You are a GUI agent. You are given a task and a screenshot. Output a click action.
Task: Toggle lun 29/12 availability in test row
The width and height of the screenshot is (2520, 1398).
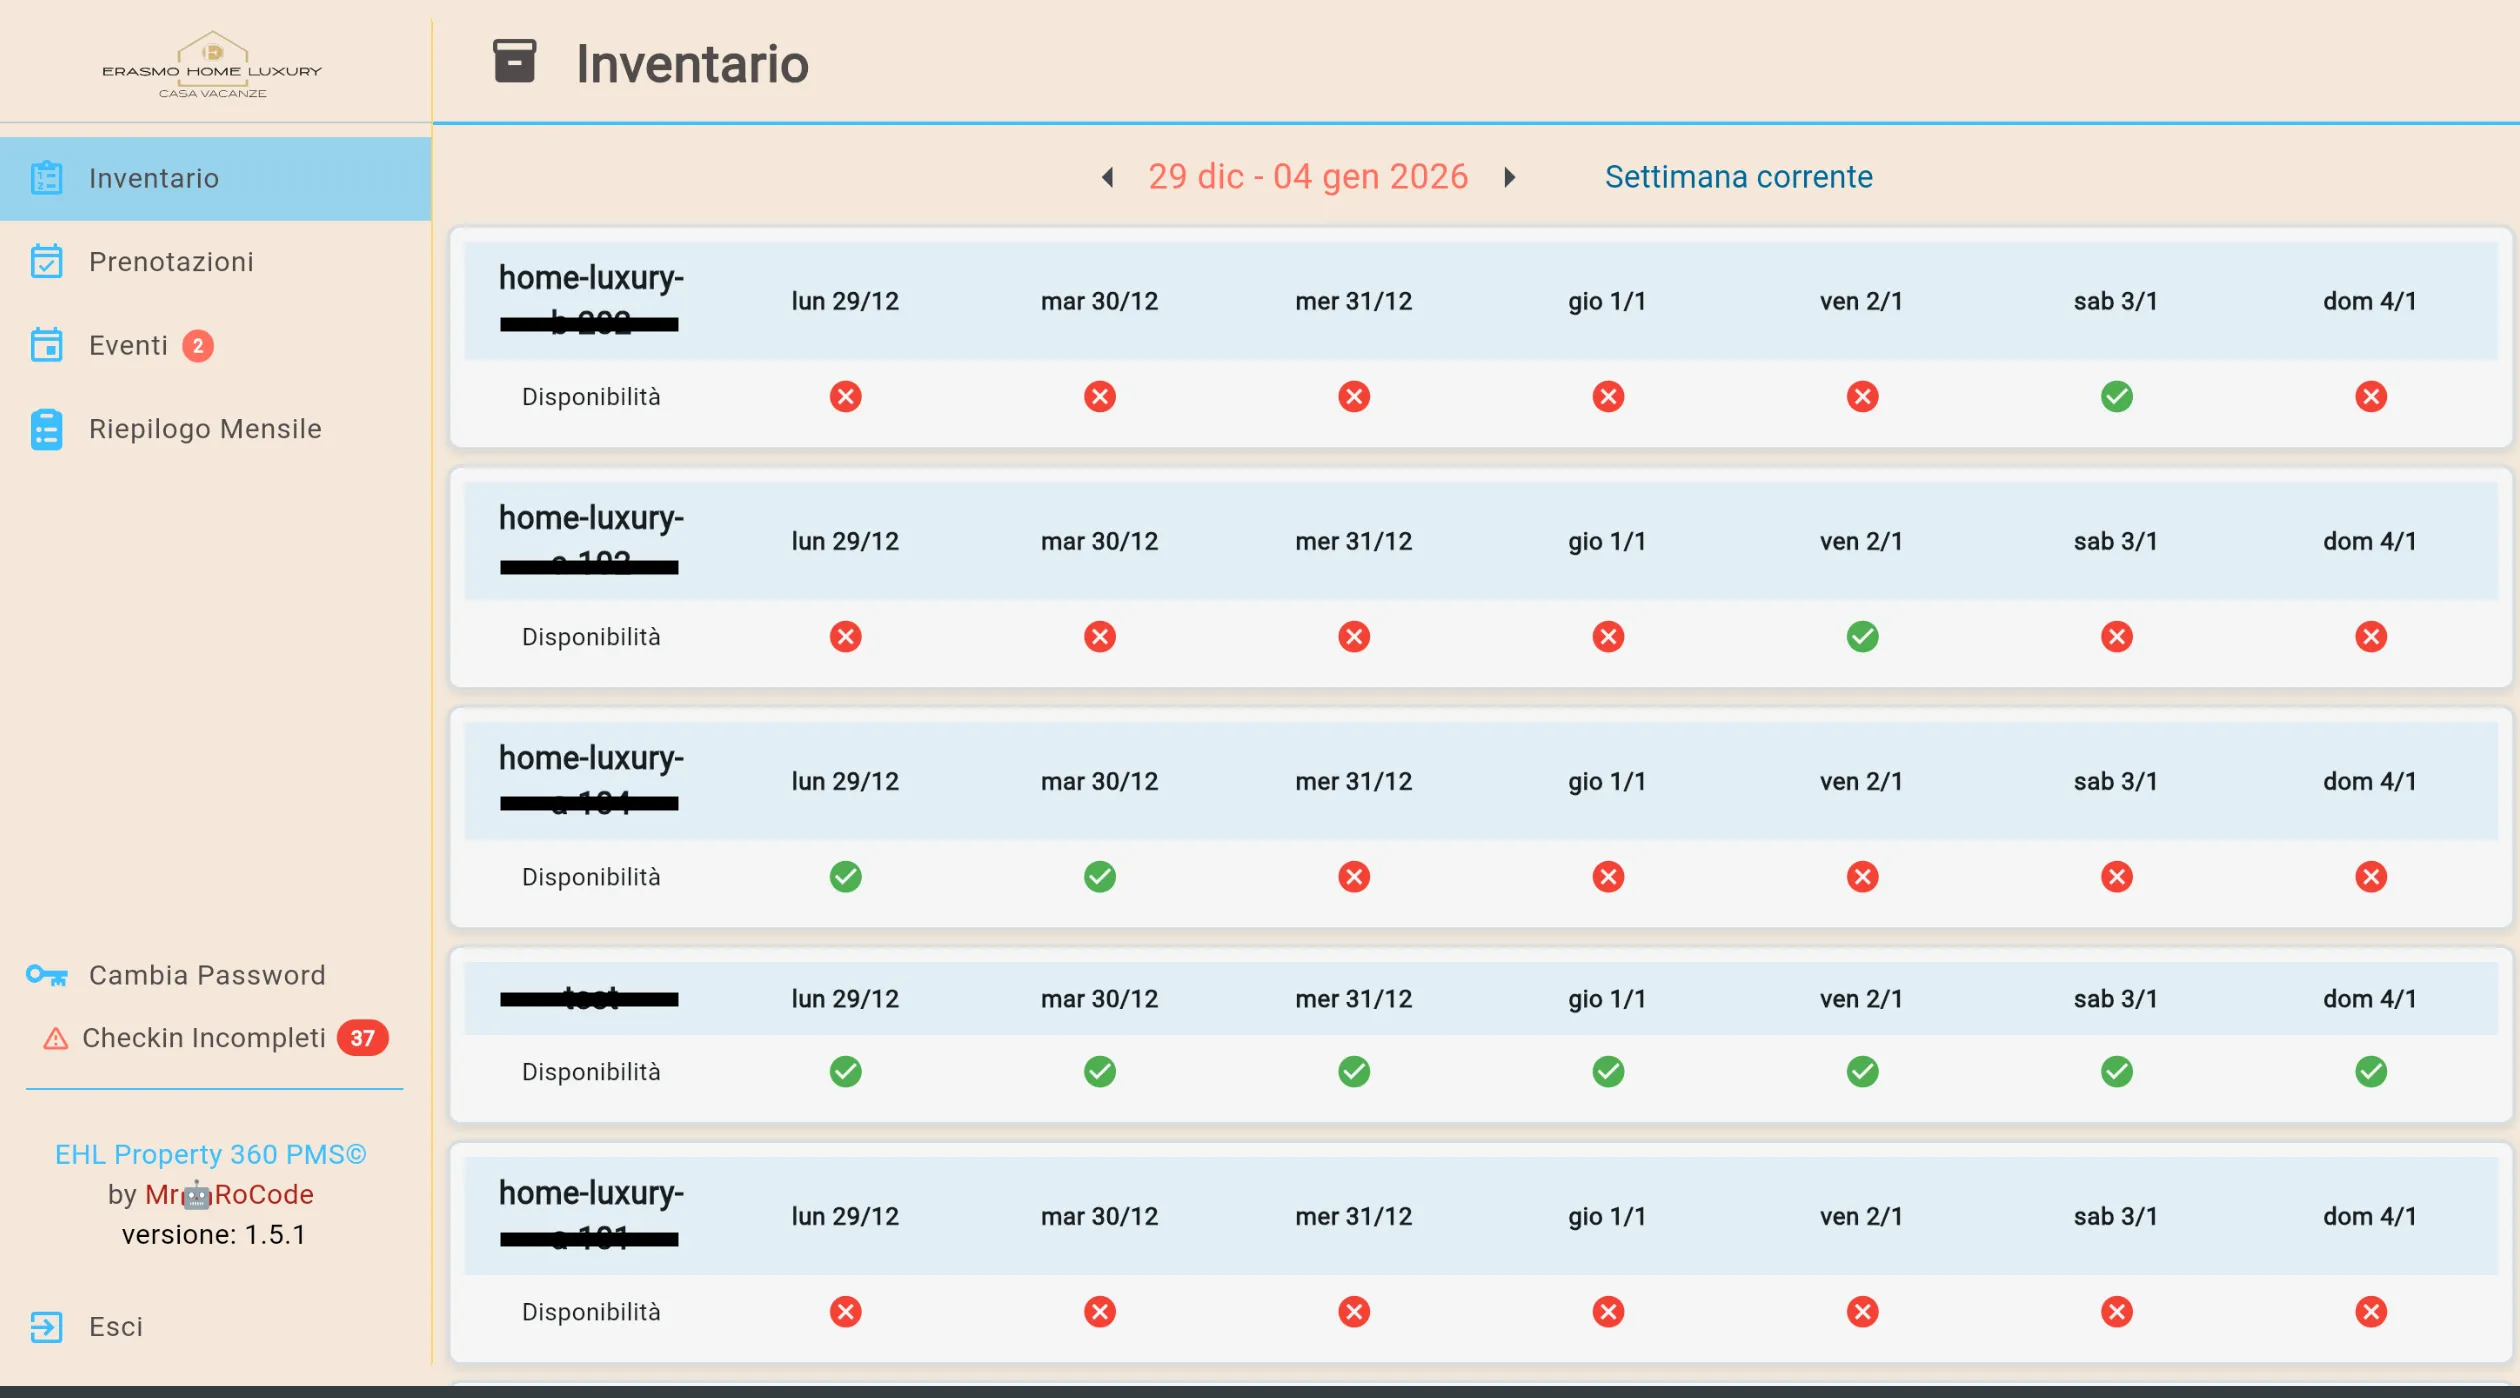pos(846,1071)
